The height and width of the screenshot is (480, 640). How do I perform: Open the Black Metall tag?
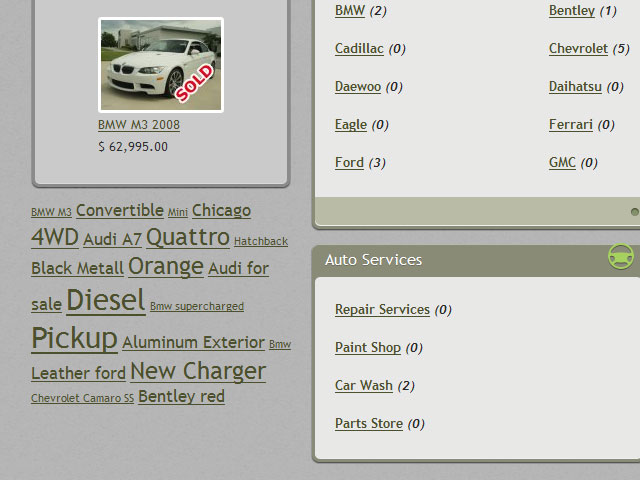[78, 268]
